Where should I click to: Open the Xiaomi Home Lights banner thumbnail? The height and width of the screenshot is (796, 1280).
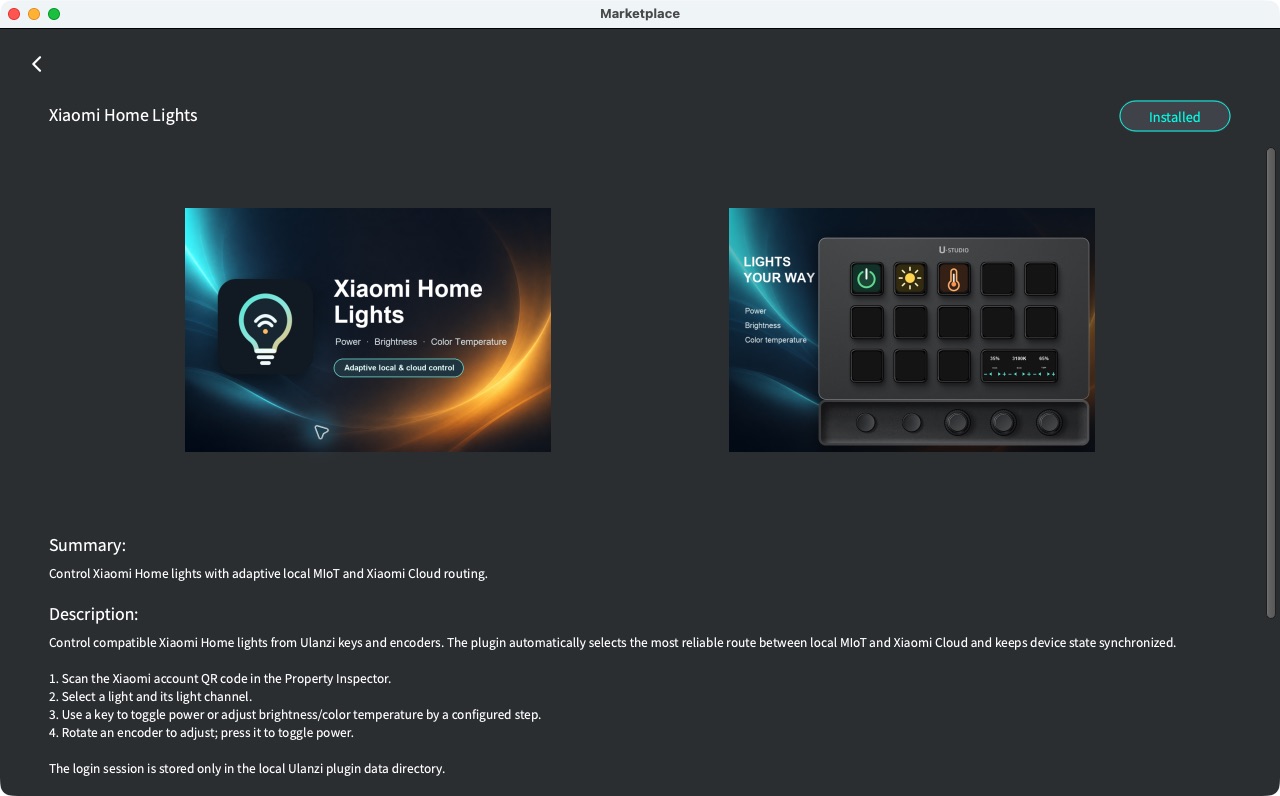[x=368, y=330]
